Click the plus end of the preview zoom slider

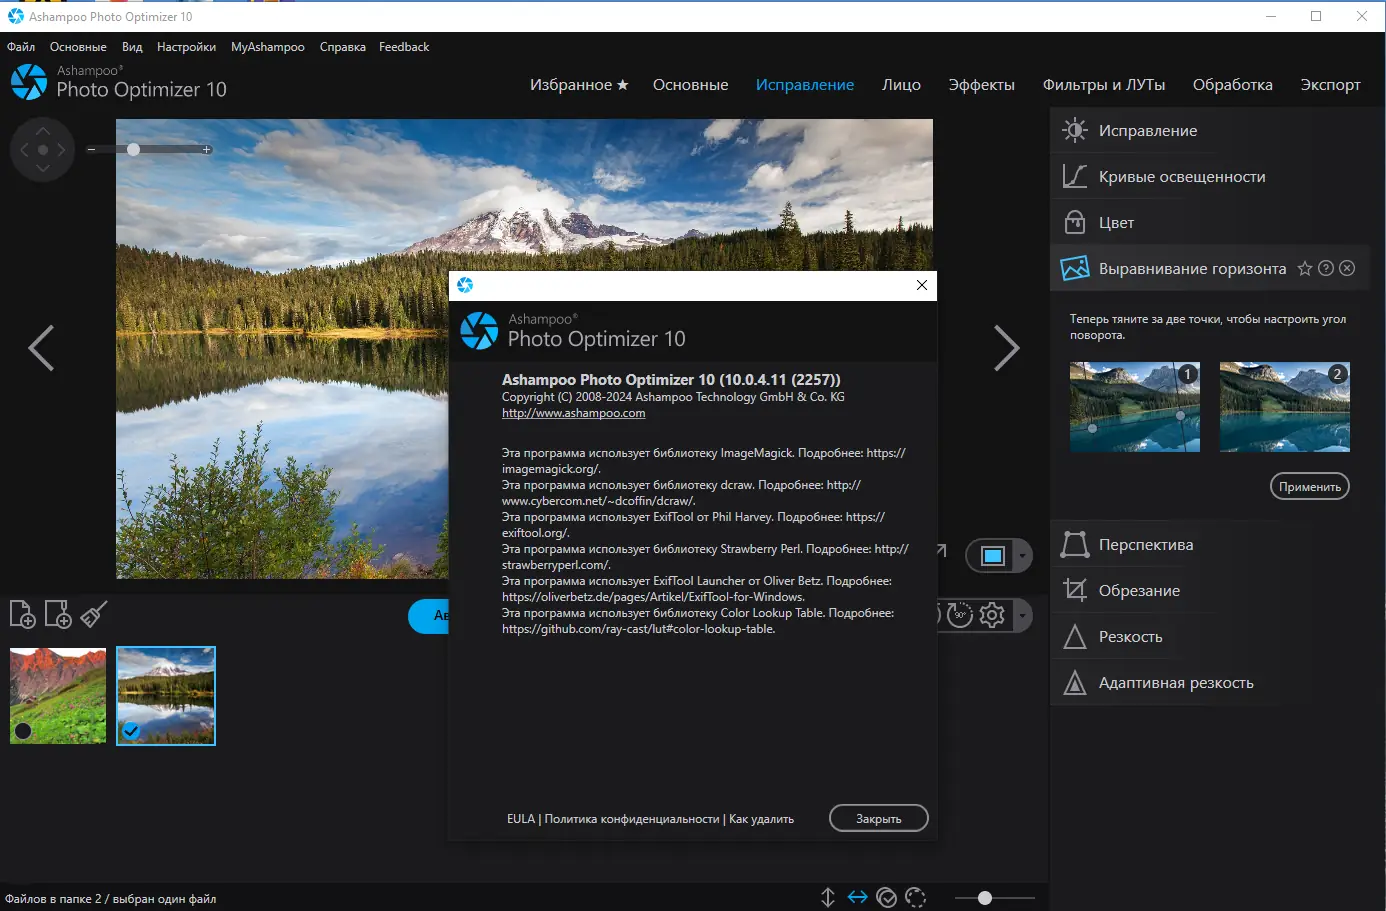[x=207, y=150]
